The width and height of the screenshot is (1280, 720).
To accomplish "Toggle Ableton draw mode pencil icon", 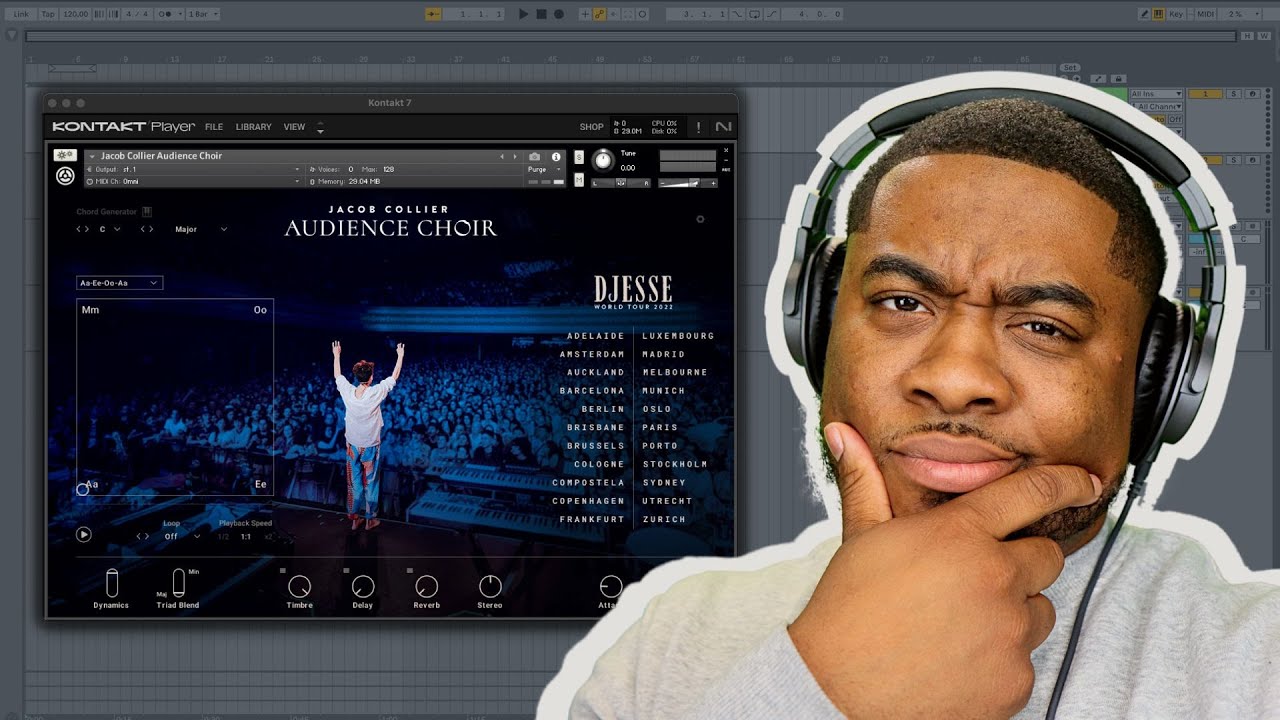I will pyautogui.click(x=1145, y=14).
